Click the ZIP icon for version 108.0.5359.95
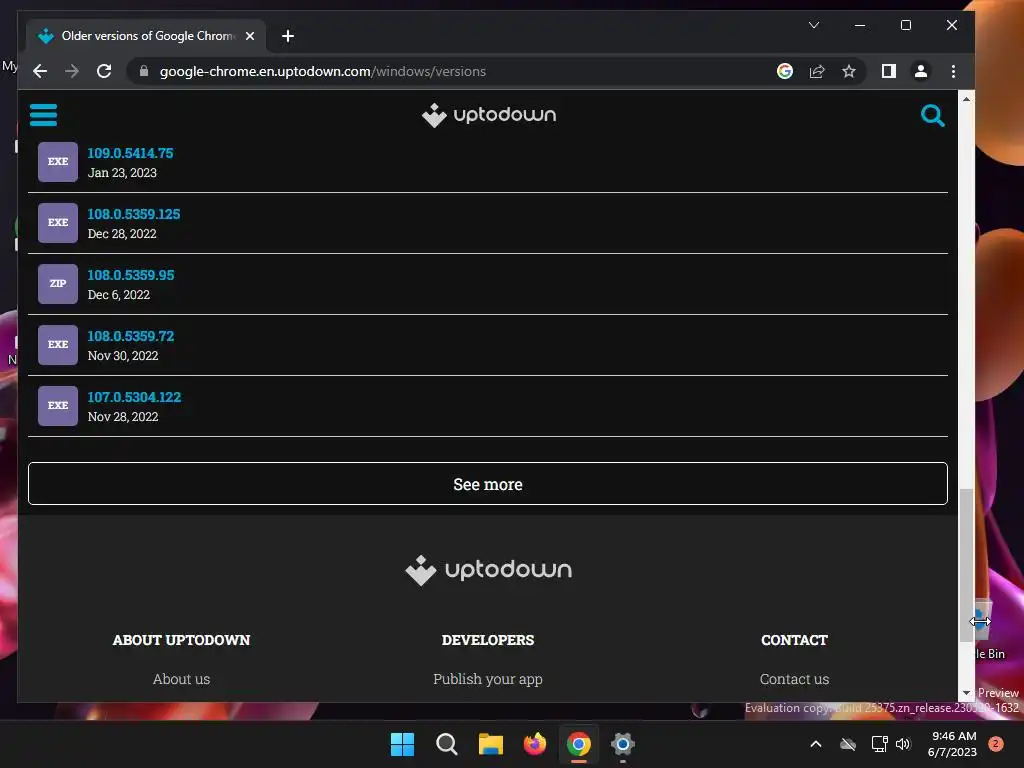This screenshot has height=768, width=1024. 57,283
